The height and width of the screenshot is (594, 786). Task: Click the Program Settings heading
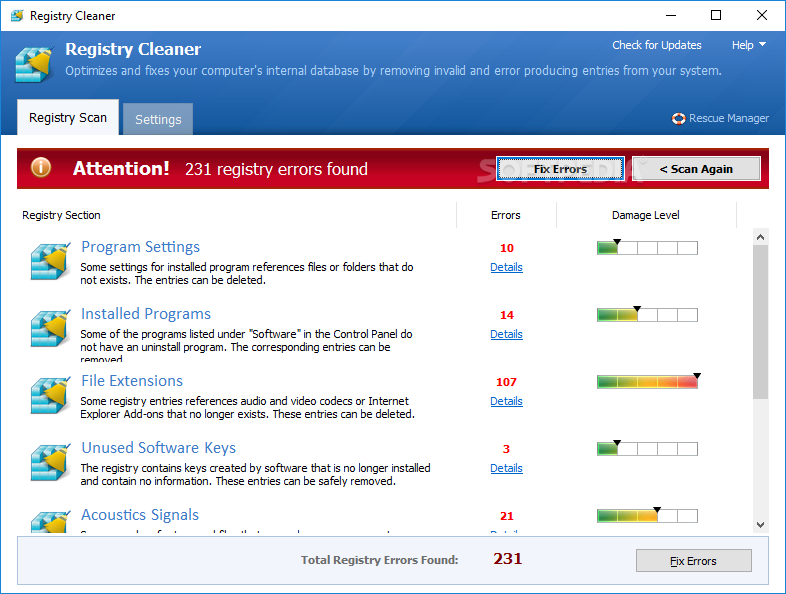click(140, 247)
